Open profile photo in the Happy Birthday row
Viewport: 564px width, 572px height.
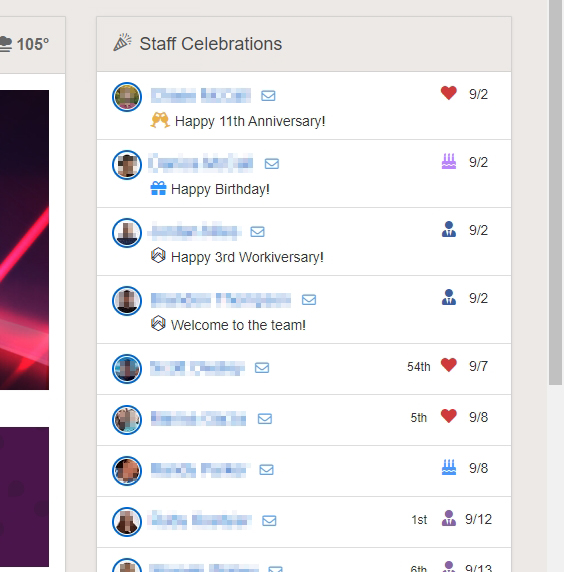point(127,165)
